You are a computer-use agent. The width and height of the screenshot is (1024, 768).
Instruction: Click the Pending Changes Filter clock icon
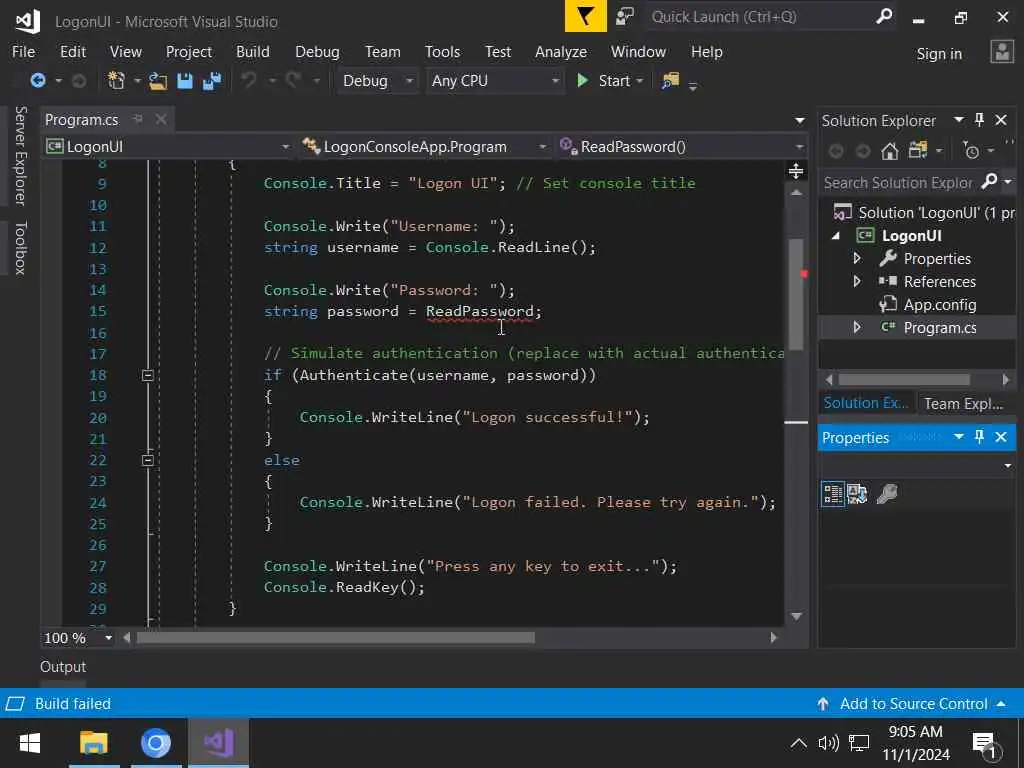point(971,151)
